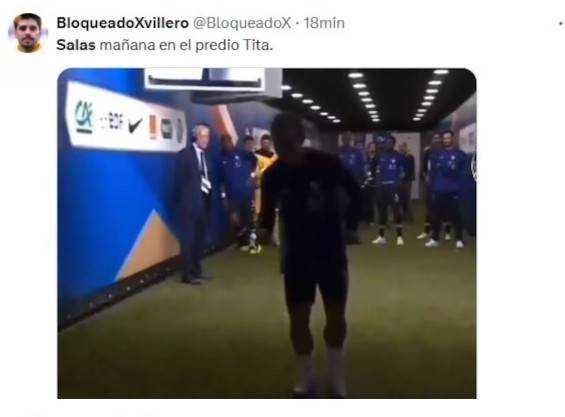Click the bold word Salas
565x417 pixels.
pyautogui.click(x=76, y=45)
